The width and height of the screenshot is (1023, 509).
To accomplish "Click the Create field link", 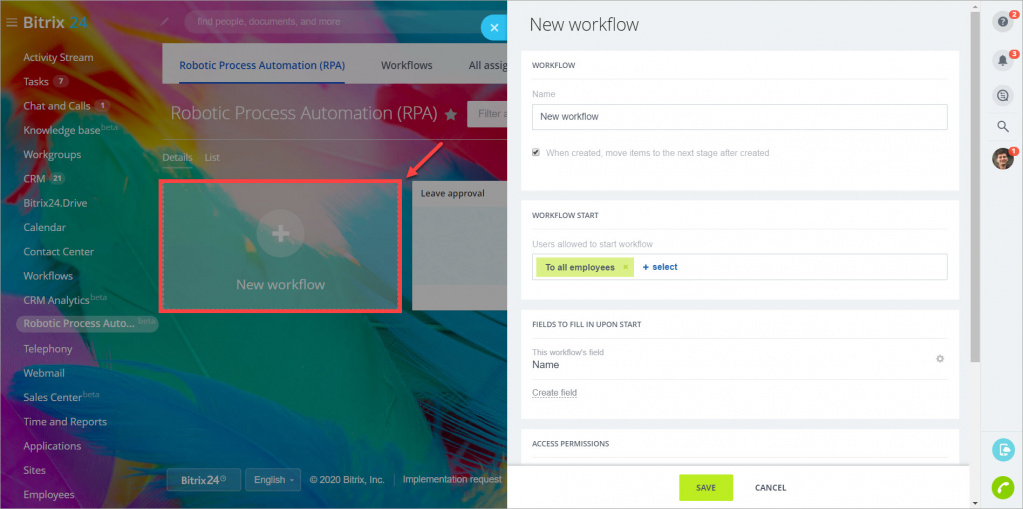I will pos(555,393).
